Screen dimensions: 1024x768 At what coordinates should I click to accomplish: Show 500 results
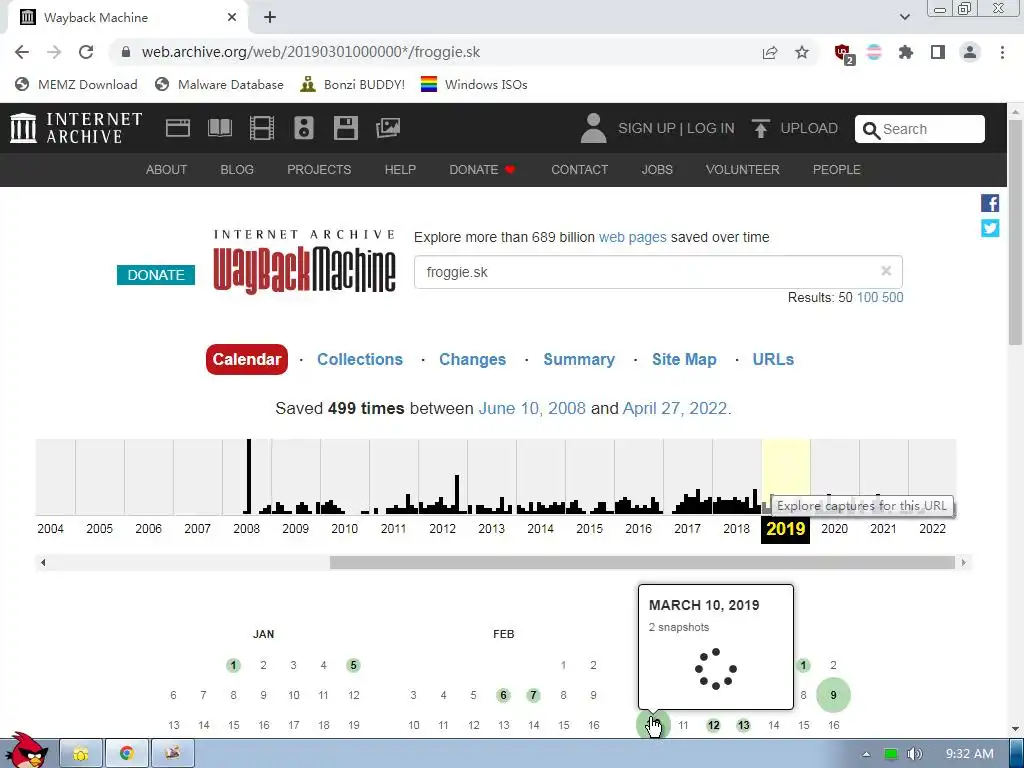pos(893,298)
